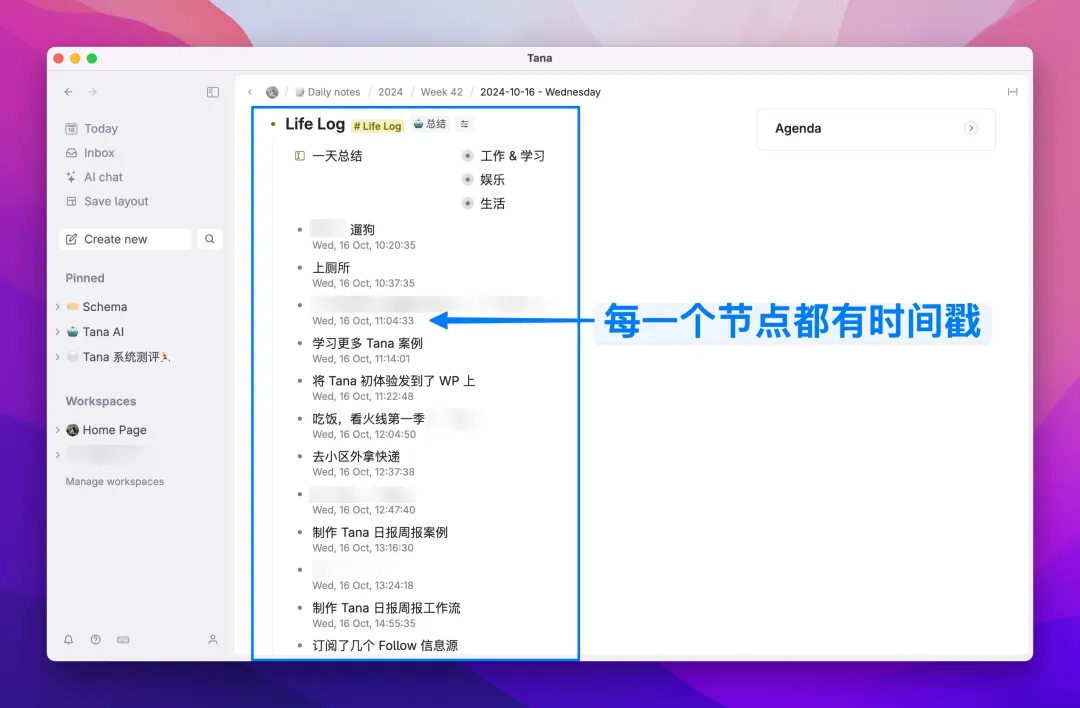This screenshot has height=708, width=1080.
Task: Go to the Daily notes breadcrumb
Action: pyautogui.click(x=328, y=92)
